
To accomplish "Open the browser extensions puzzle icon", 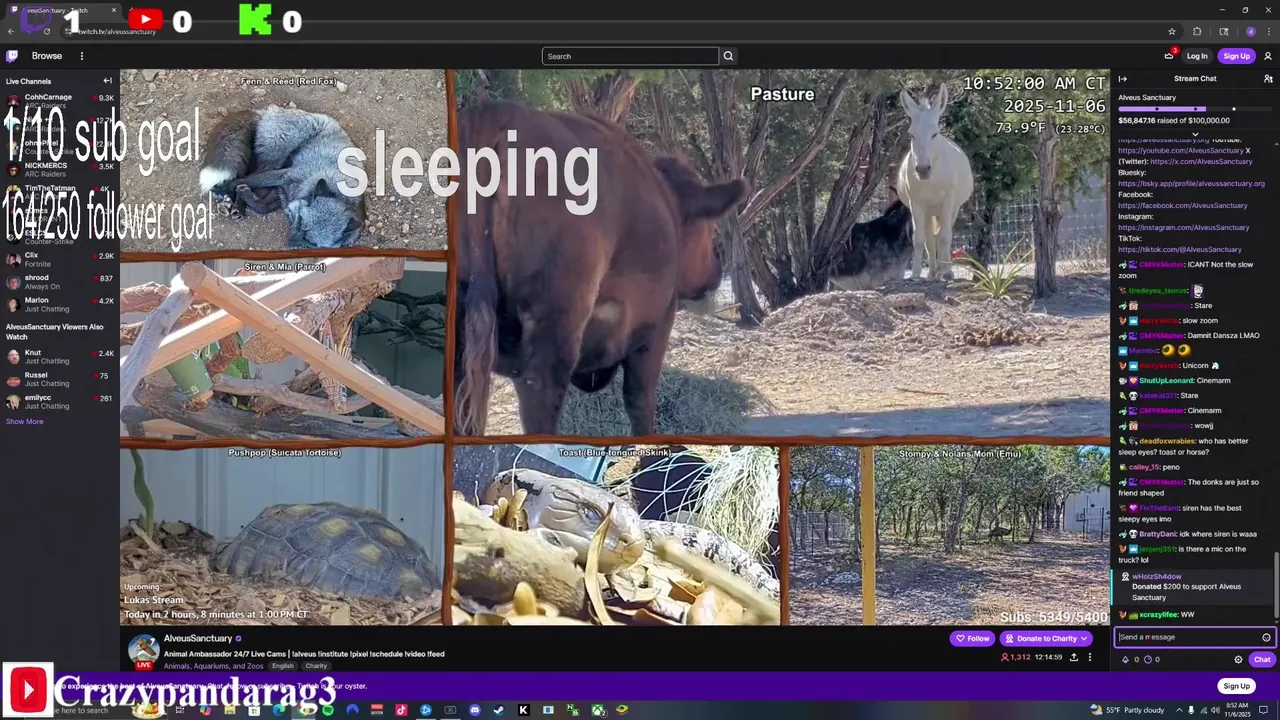I will pyautogui.click(x=1197, y=31).
